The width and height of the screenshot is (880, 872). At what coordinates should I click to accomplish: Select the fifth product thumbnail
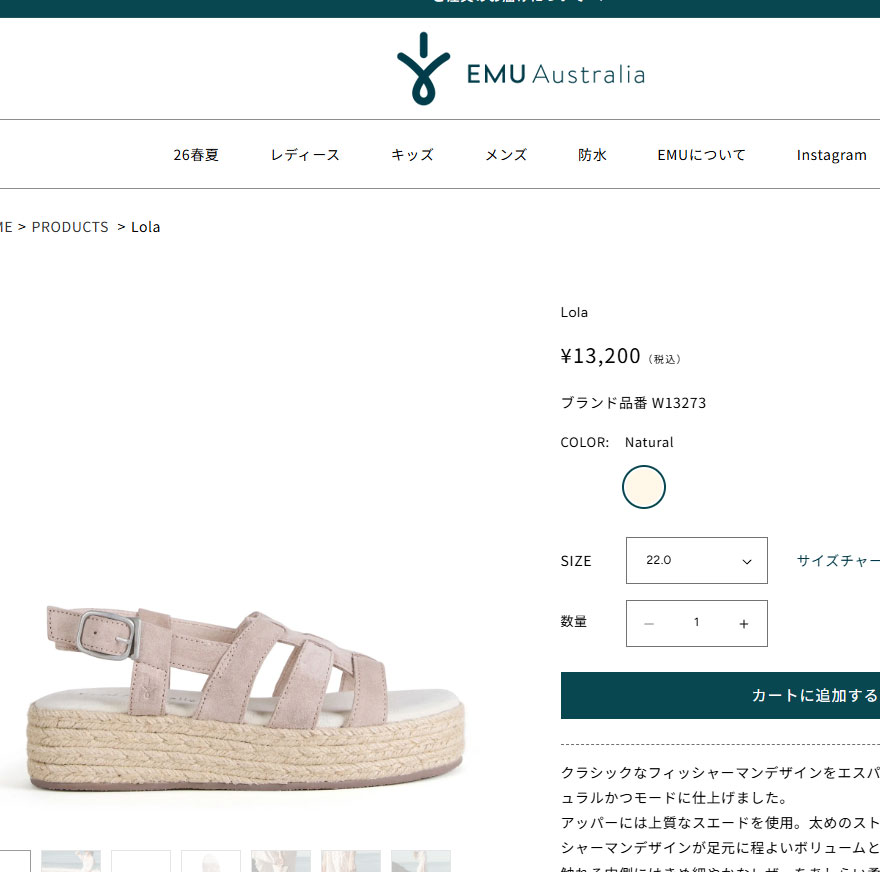[281, 861]
